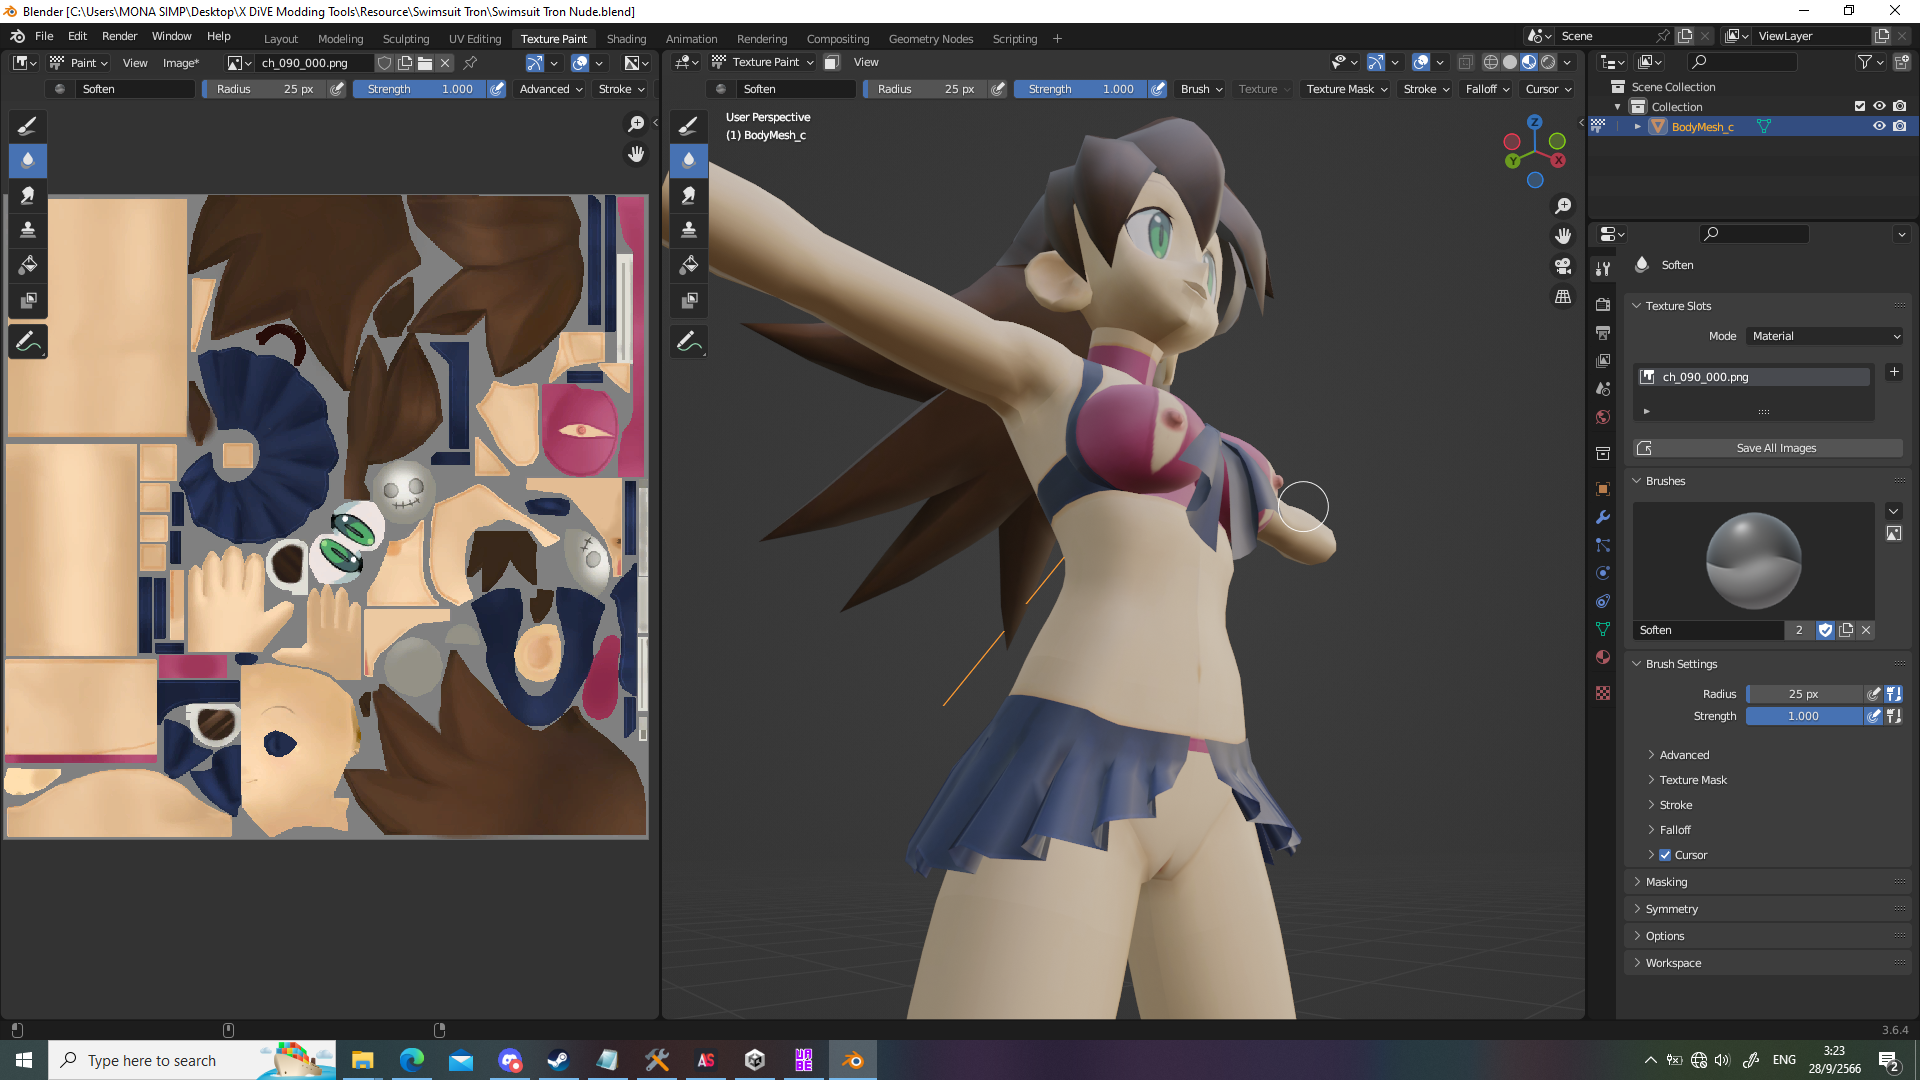The image size is (1920, 1080).
Task: Toggle X-ray in 3D viewport header
Action: (x=1465, y=62)
